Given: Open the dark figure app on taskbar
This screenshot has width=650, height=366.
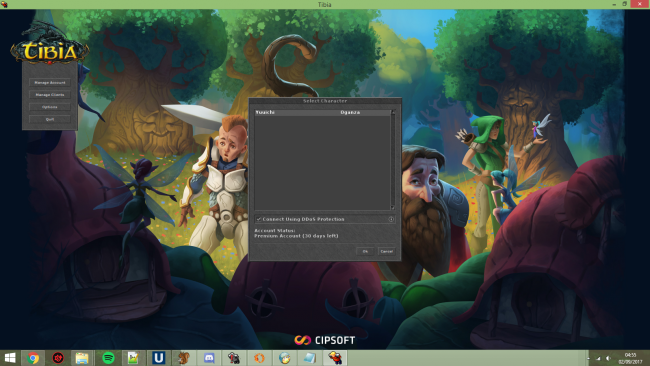Looking at the screenshot, I should click(234, 358).
